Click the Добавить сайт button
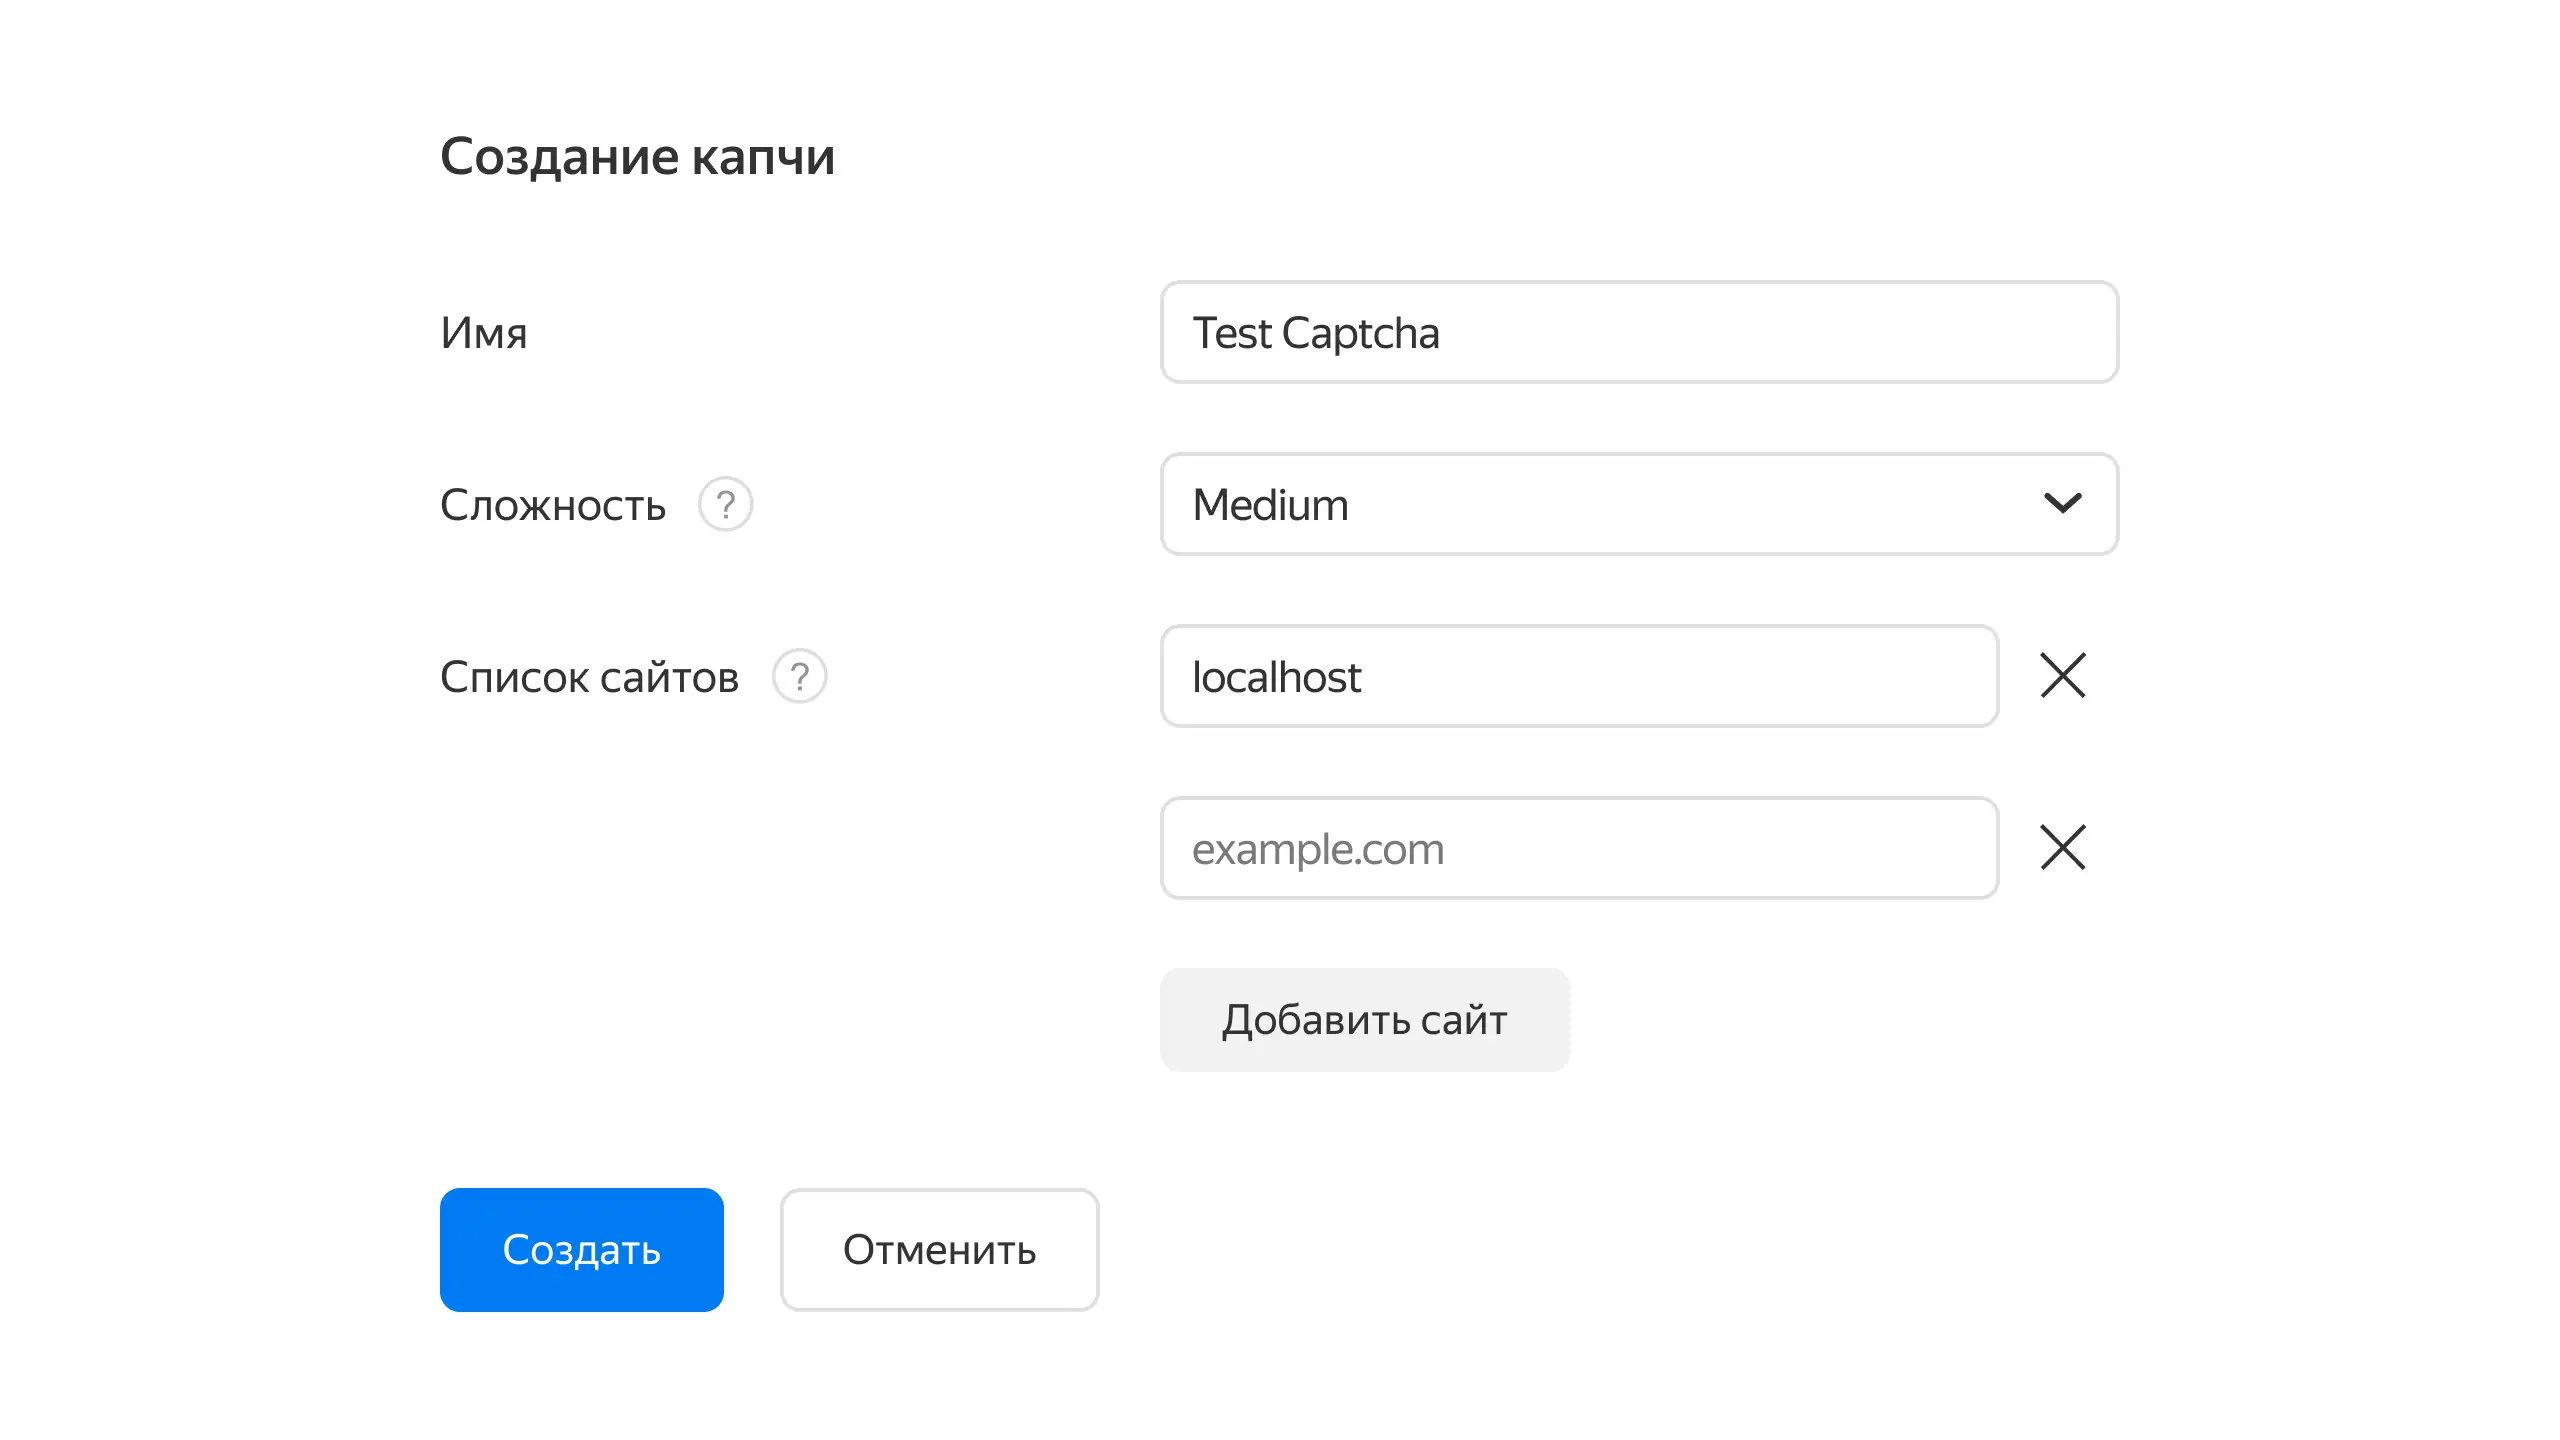 [x=1364, y=1020]
